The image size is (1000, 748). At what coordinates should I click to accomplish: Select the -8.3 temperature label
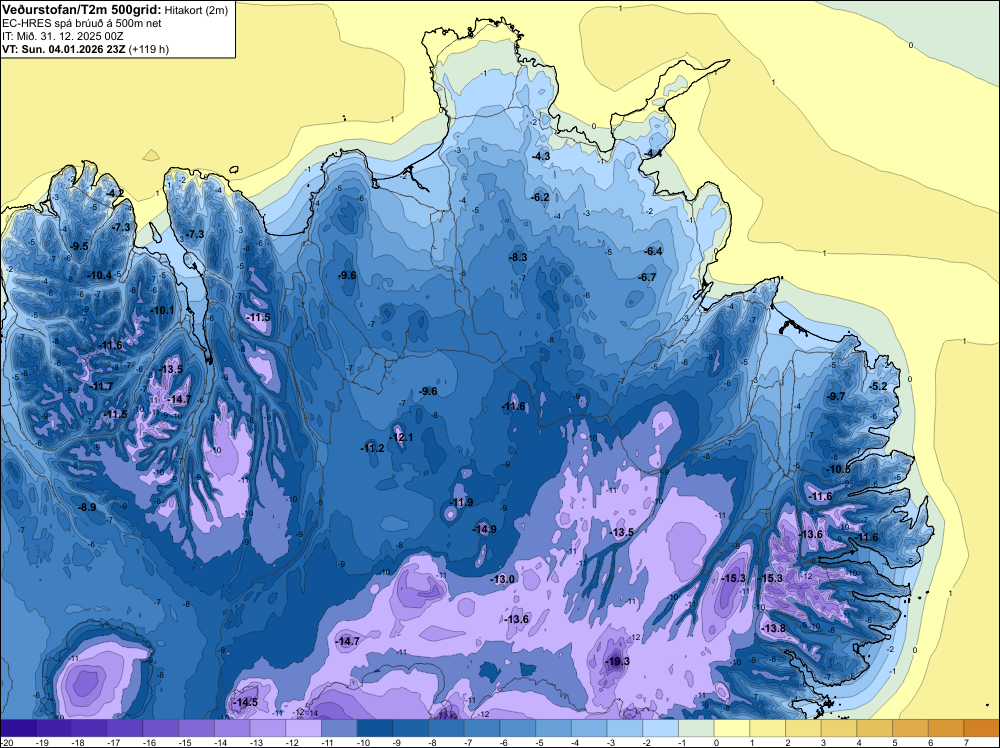(x=518, y=258)
